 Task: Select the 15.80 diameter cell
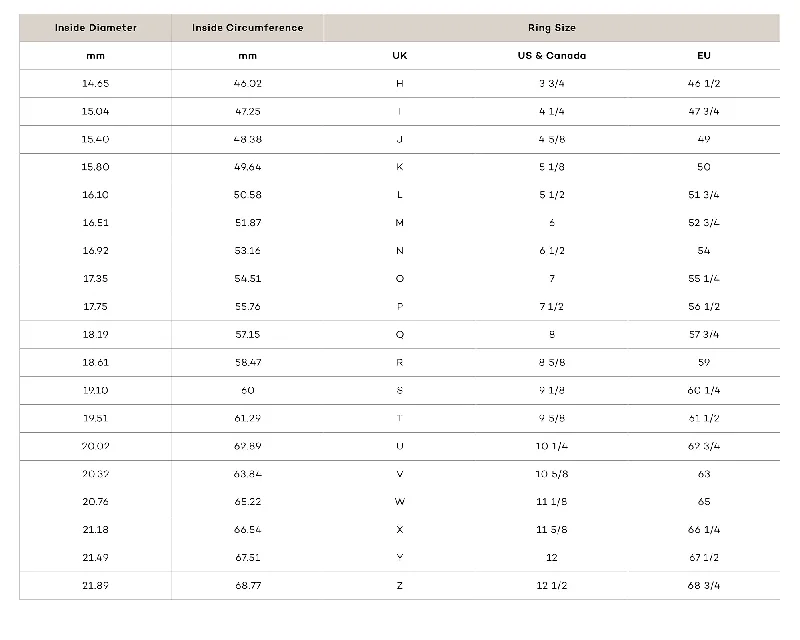pyautogui.click(x=95, y=167)
